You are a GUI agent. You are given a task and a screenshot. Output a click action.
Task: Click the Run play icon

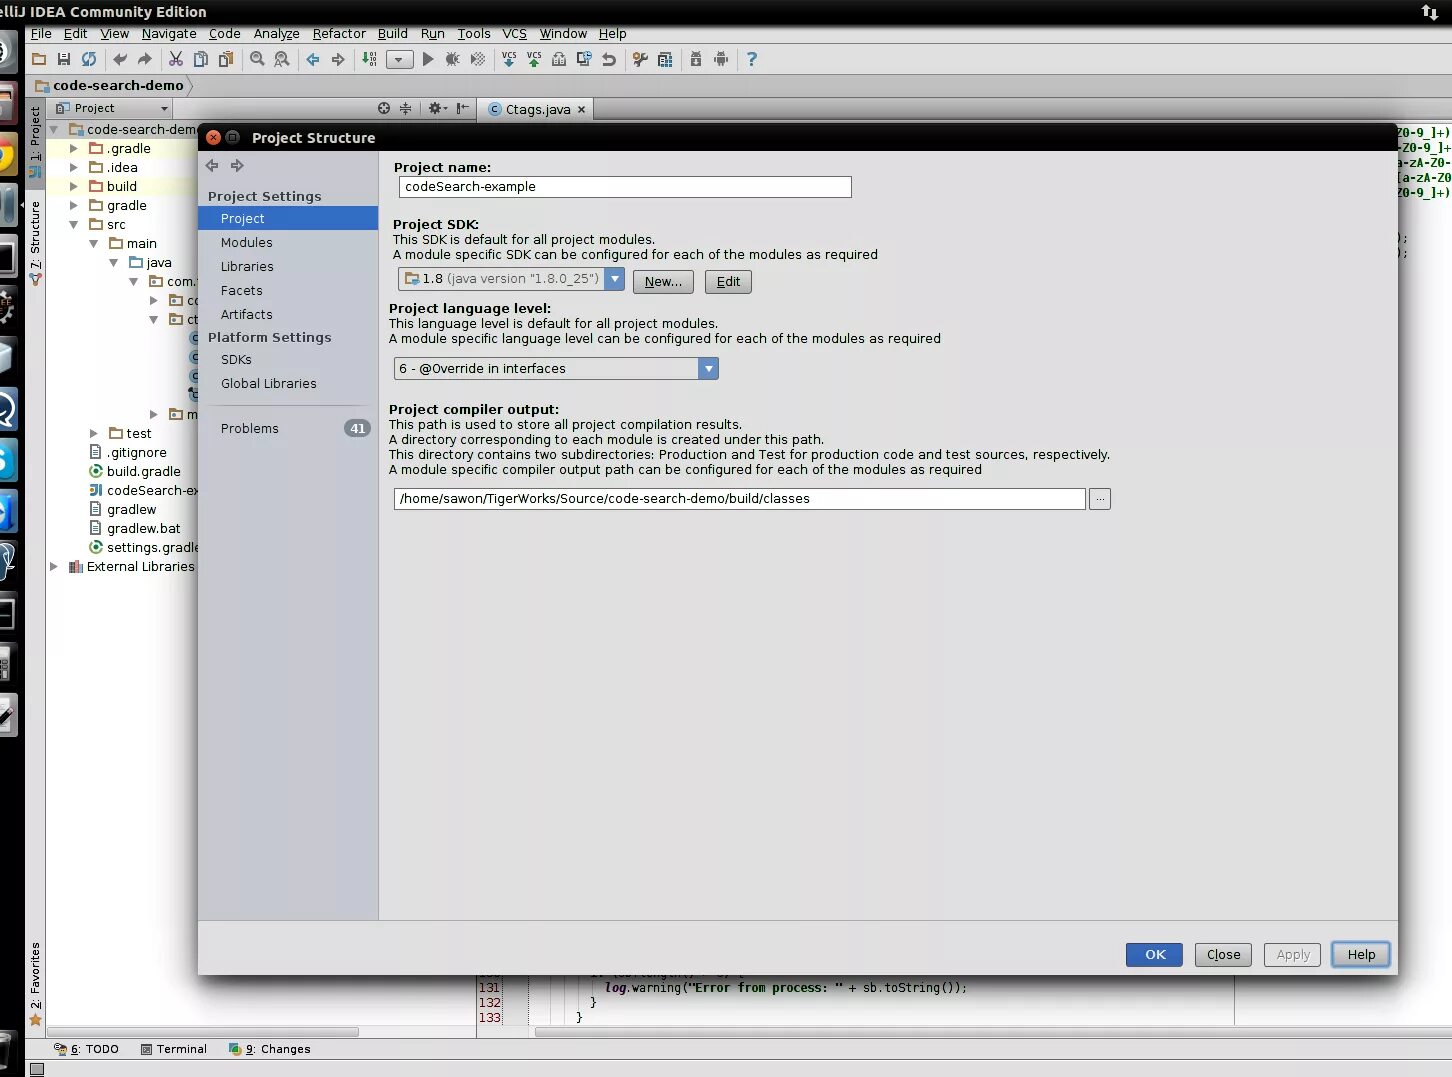tap(428, 59)
